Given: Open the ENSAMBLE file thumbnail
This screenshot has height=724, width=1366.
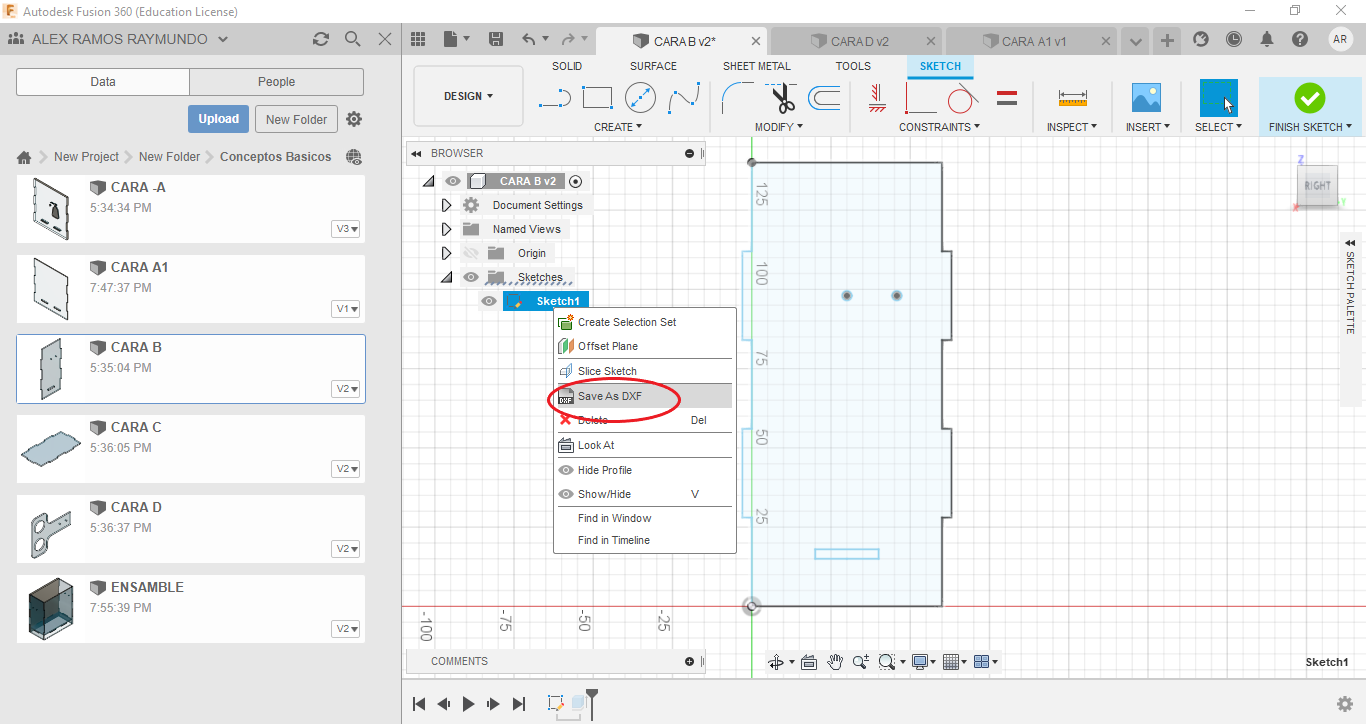Looking at the screenshot, I should pyautogui.click(x=49, y=607).
